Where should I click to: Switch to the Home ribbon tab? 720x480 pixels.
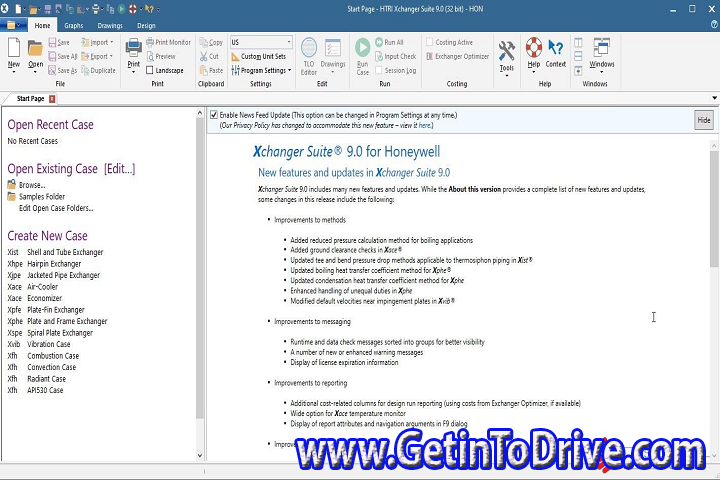coord(42,26)
